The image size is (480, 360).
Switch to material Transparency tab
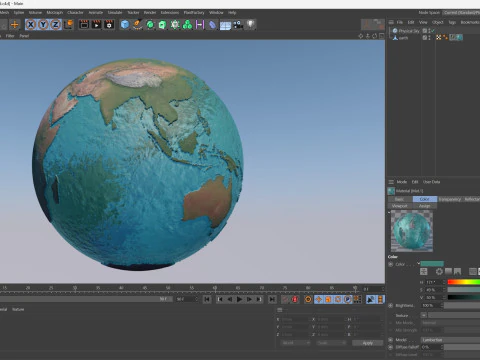450,199
